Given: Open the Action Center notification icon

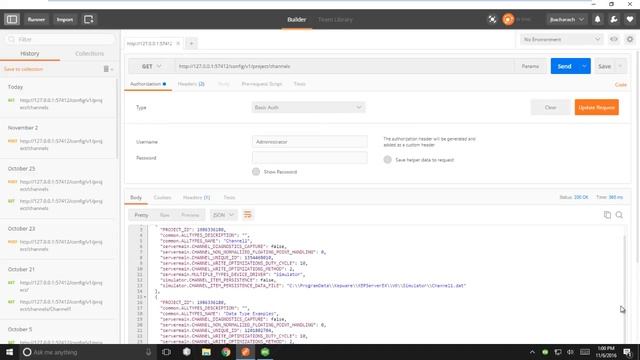Looking at the screenshot, I should [628, 352].
